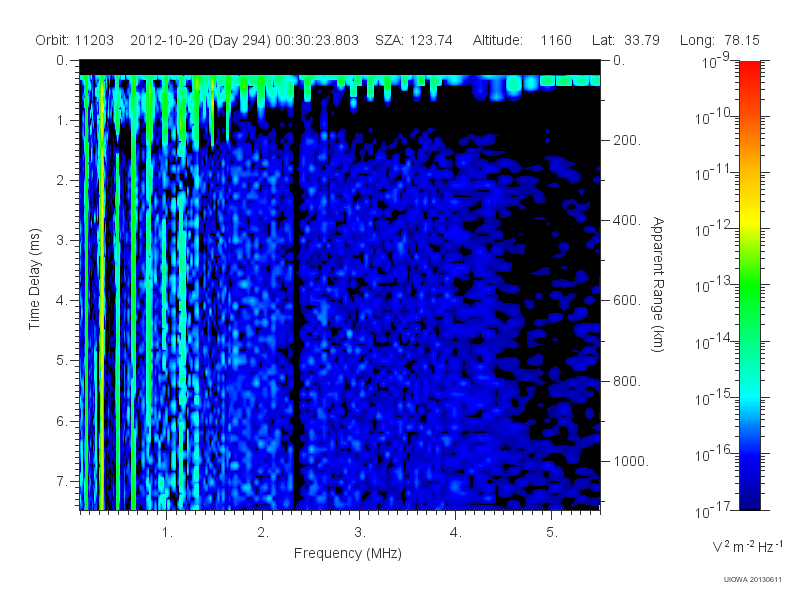The width and height of the screenshot is (800, 600).
Task: Click the '3.' frequency axis tick label
Action: pos(360,533)
